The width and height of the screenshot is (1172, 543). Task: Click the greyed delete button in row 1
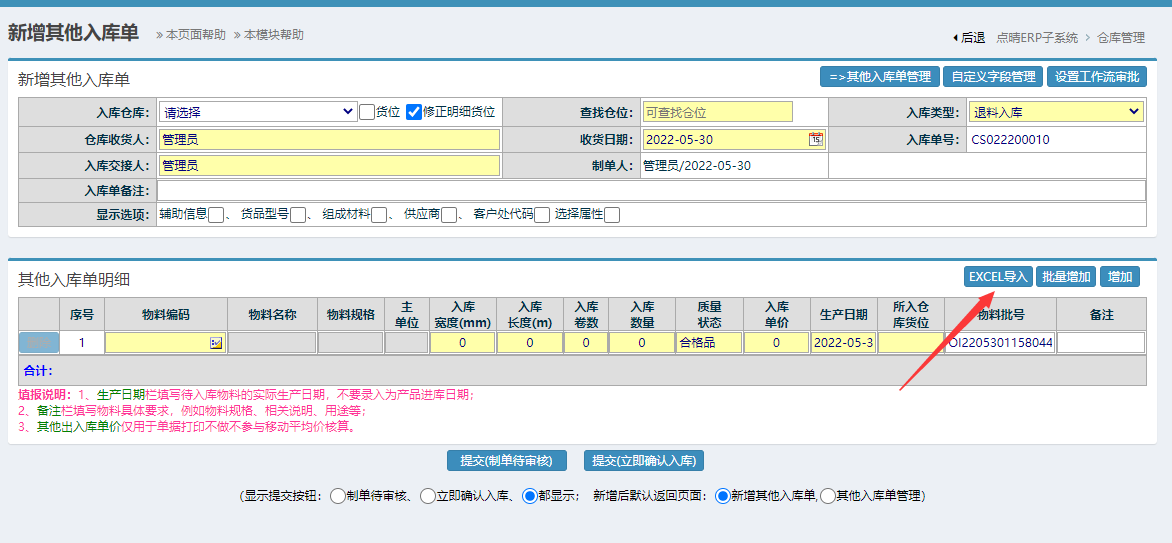(x=39, y=343)
